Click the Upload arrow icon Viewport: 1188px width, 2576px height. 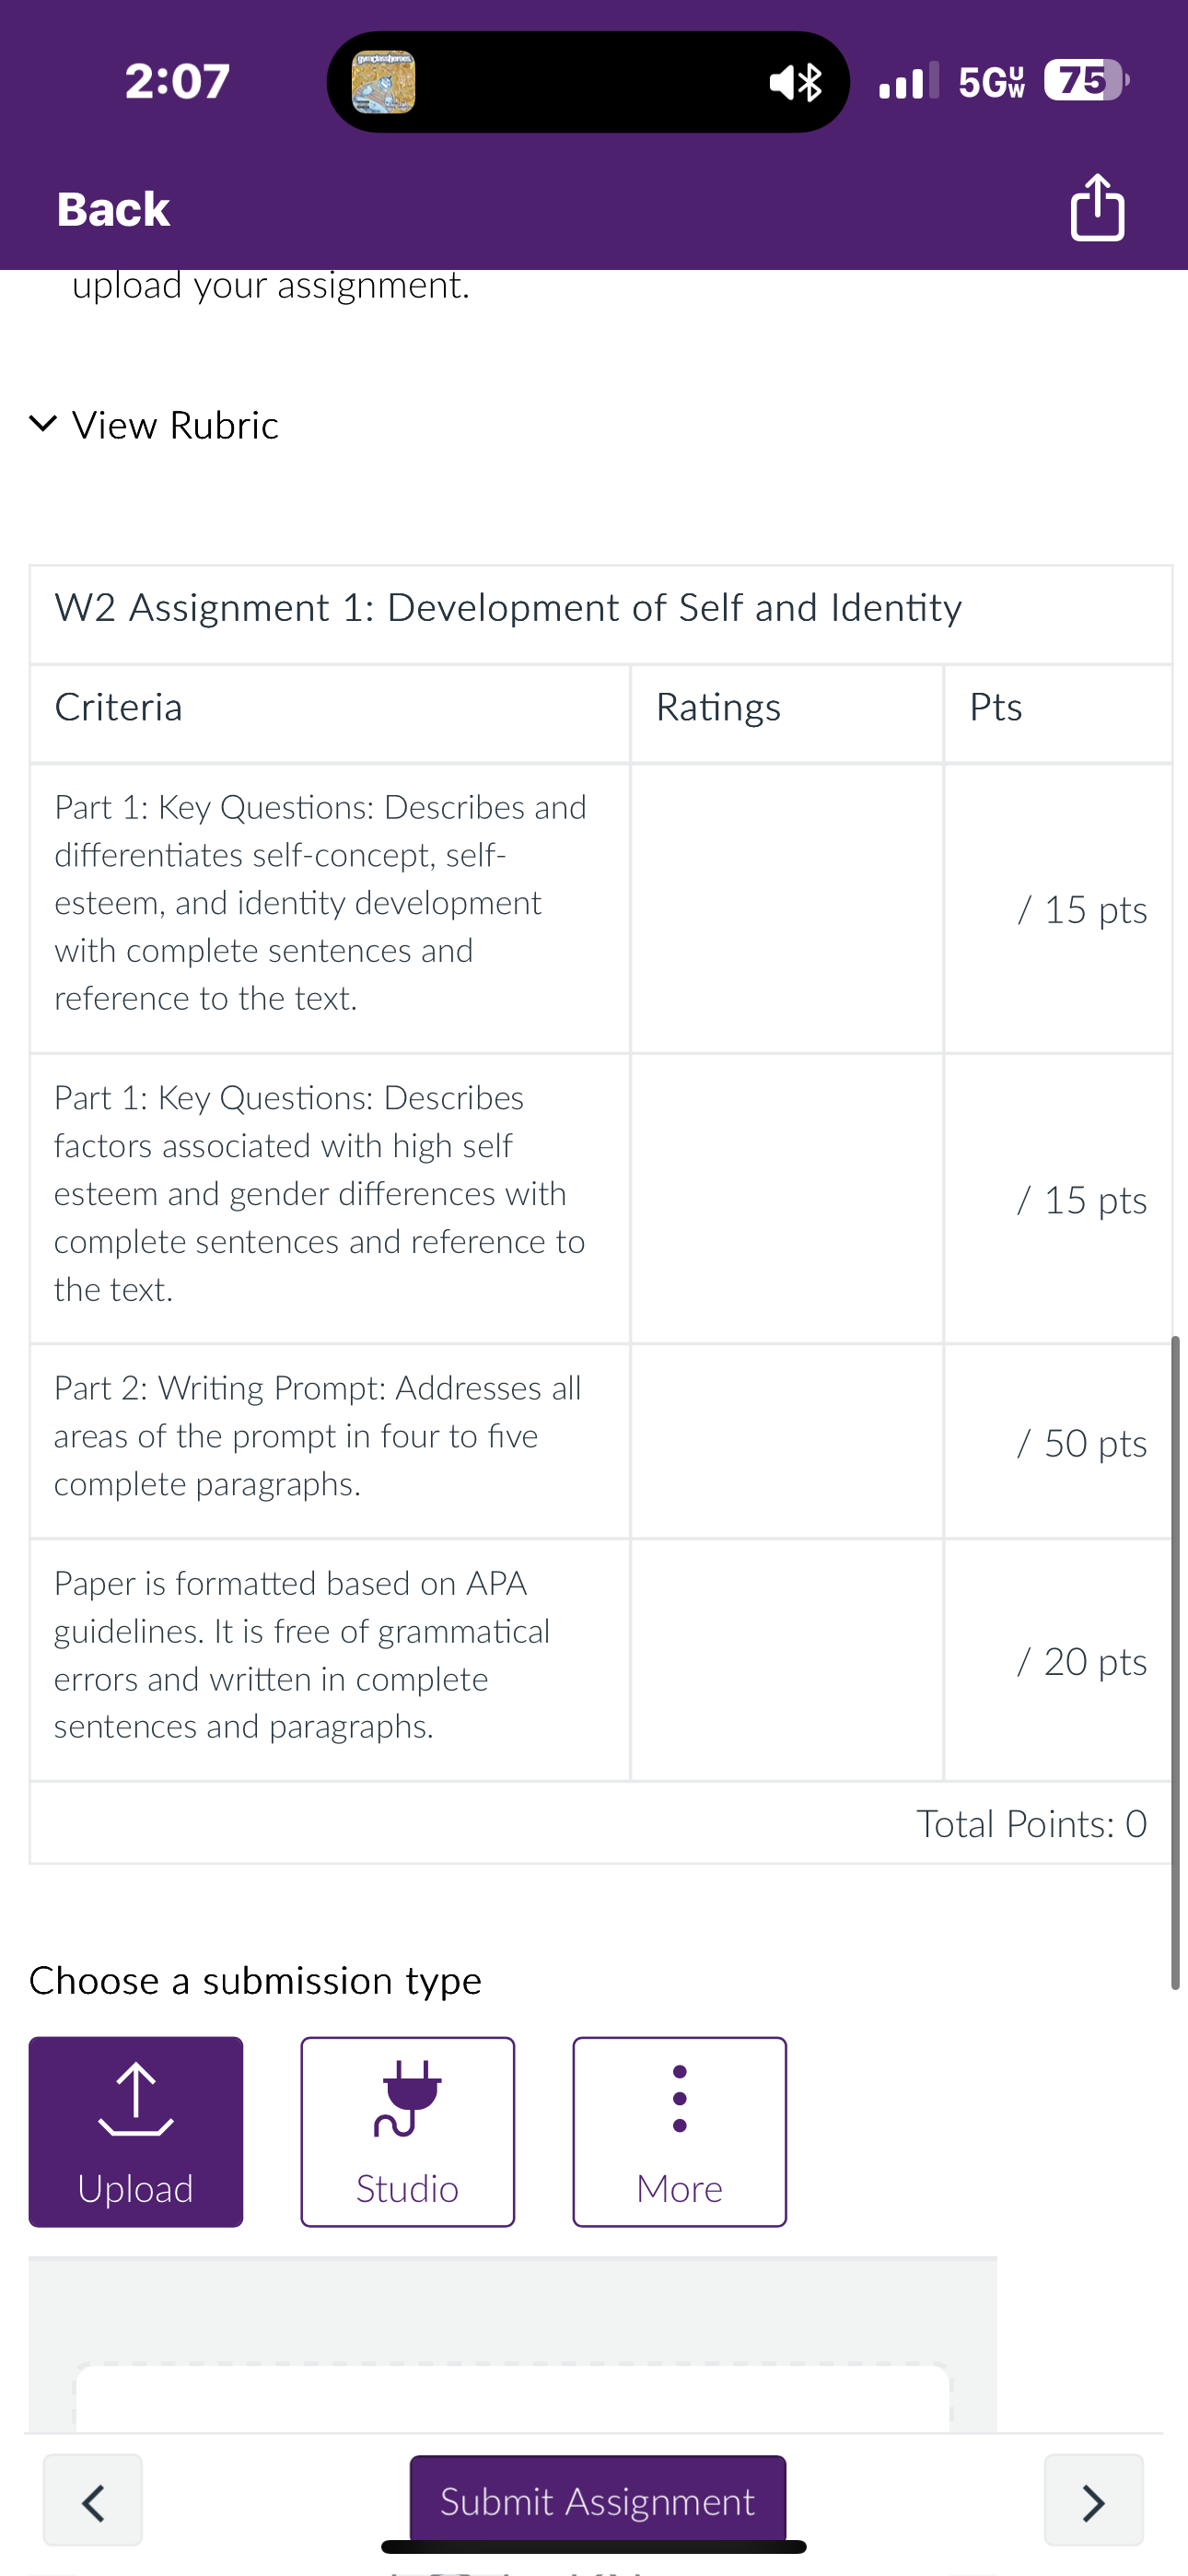coord(136,2099)
